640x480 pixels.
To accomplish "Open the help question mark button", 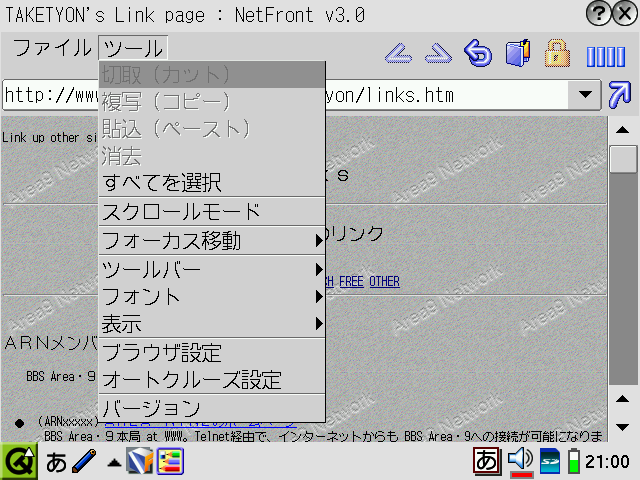I will 598,13.
